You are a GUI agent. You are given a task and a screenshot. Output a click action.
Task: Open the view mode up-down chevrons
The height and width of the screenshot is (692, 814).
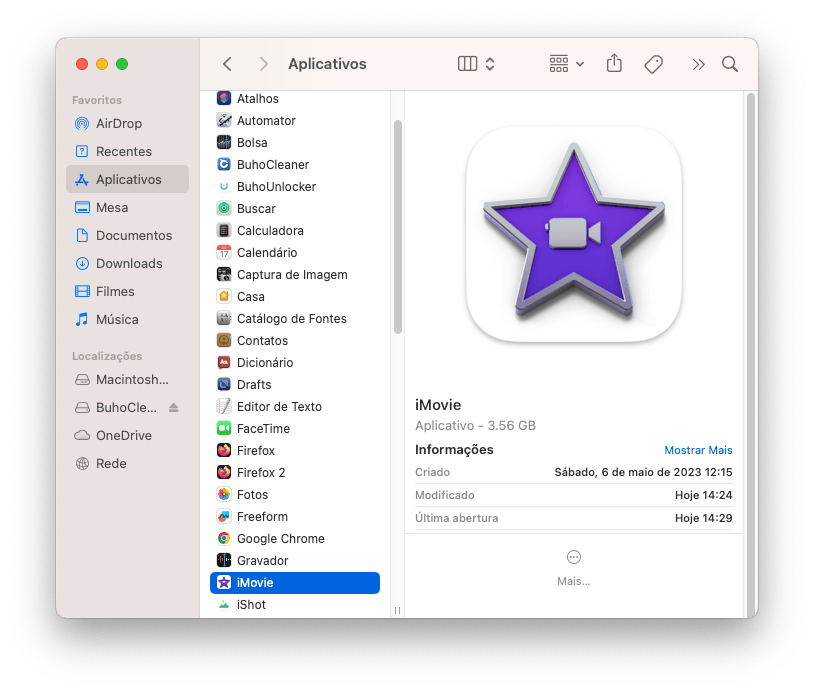tap(490, 64)
